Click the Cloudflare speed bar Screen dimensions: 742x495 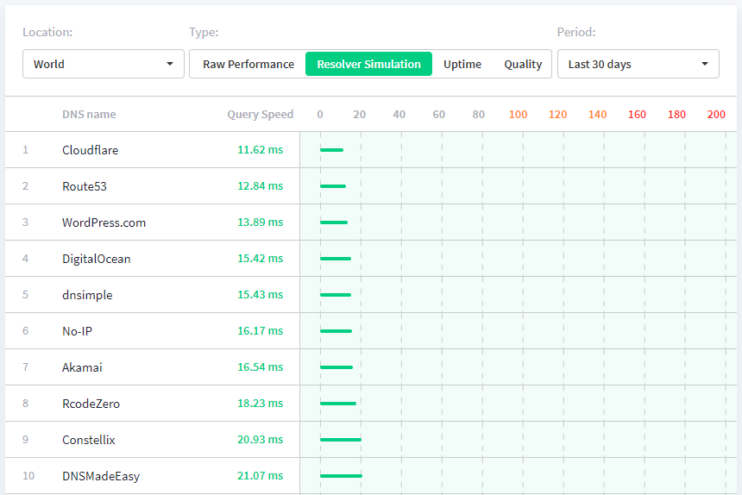tap(332, 150)
